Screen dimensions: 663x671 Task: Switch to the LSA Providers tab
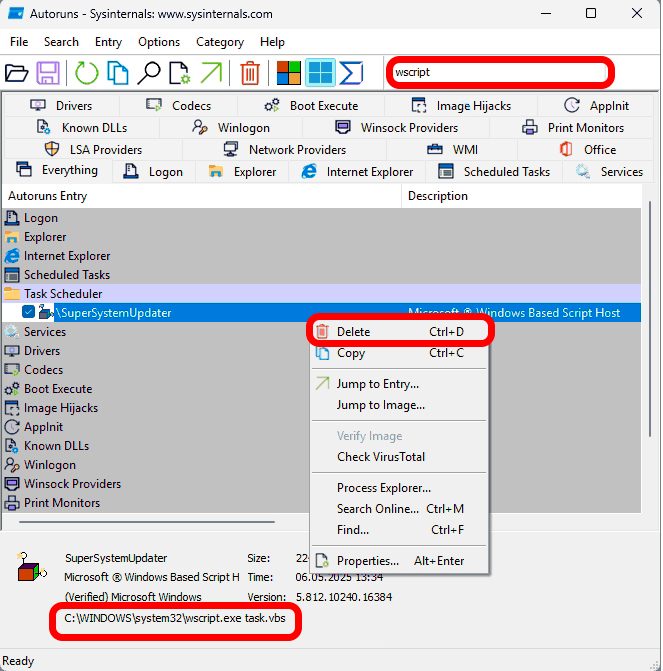tap(93, 150)
